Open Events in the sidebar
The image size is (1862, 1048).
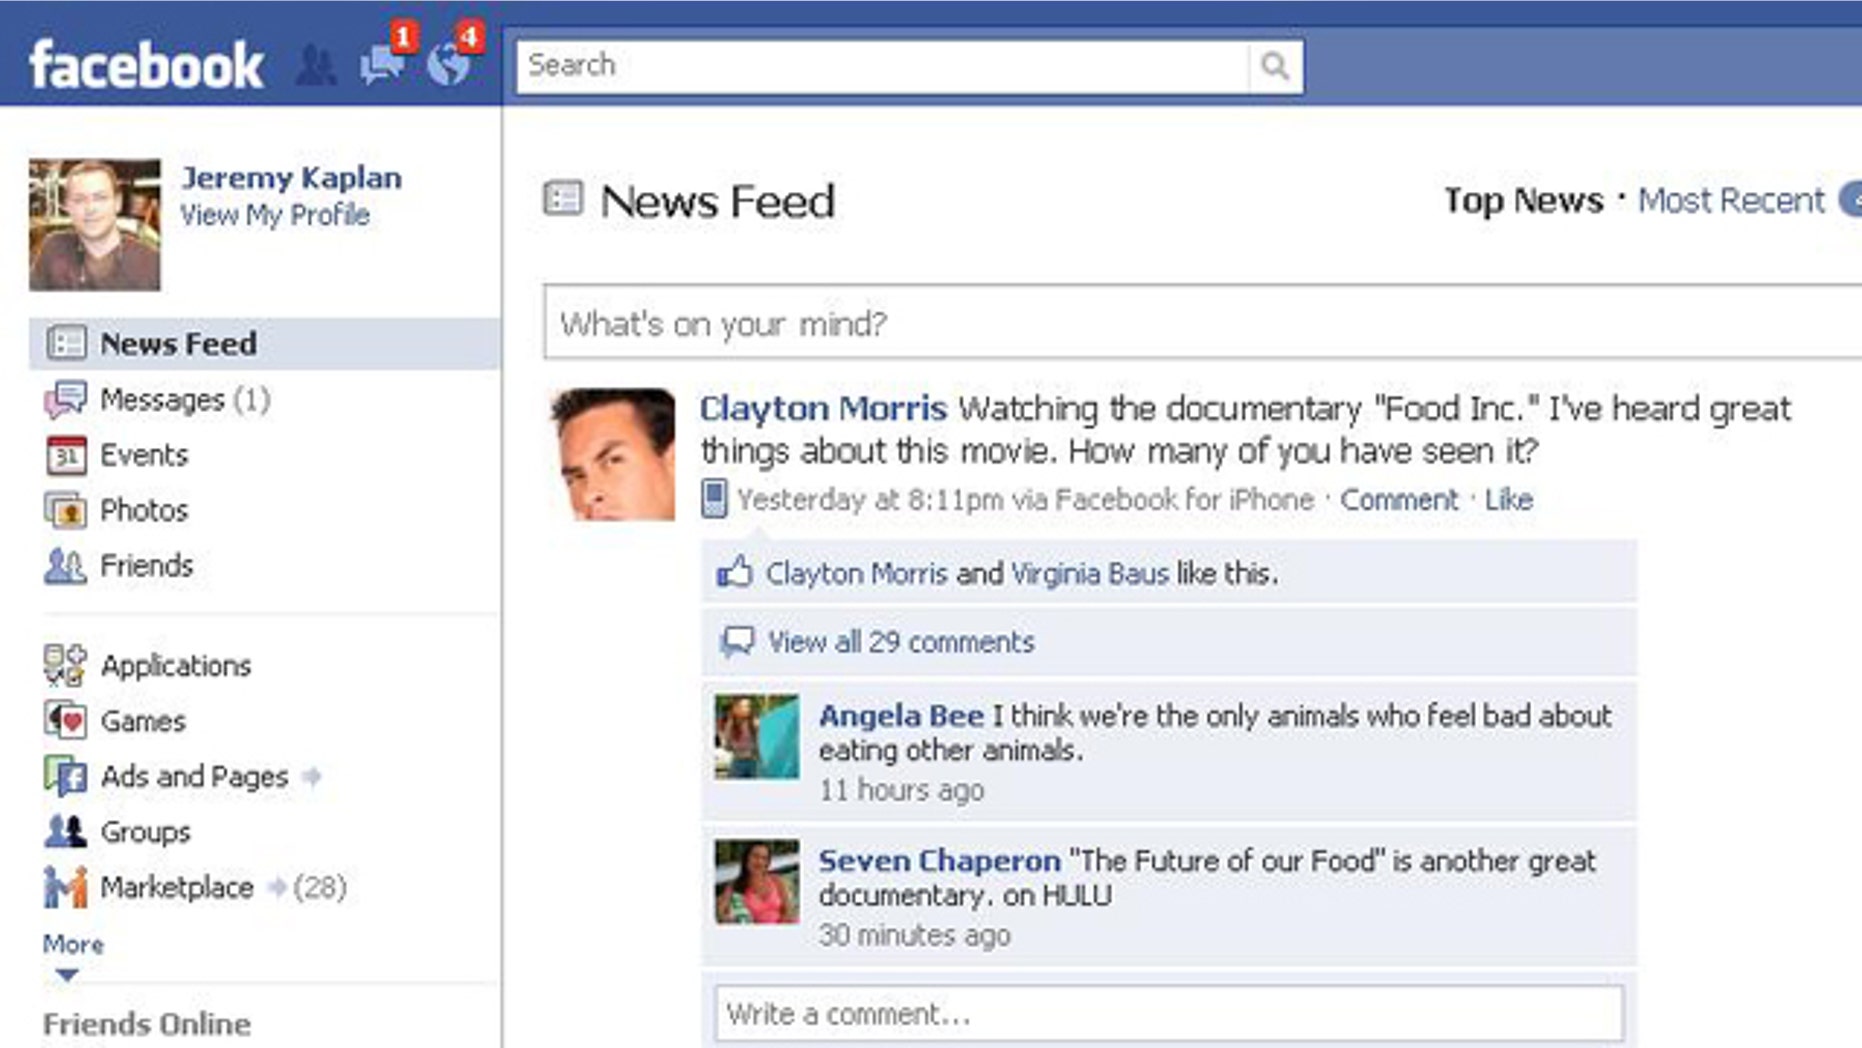point(144,455)
